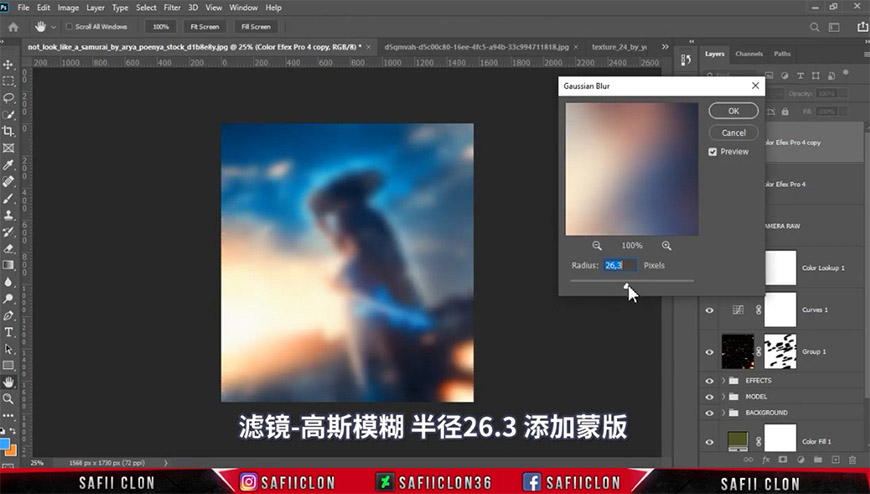
Task: Select the Dodge tool
Action: coord(8,299)
